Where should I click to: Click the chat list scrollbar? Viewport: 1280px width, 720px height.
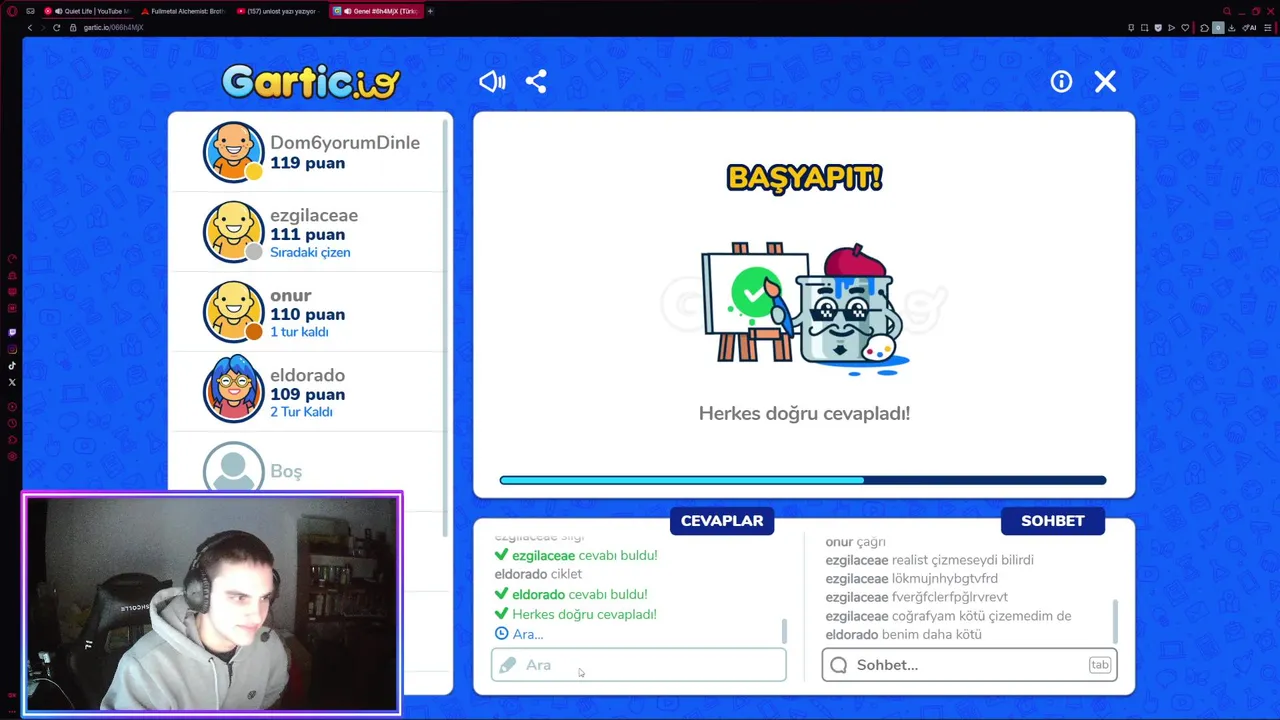coord(1115,621)
